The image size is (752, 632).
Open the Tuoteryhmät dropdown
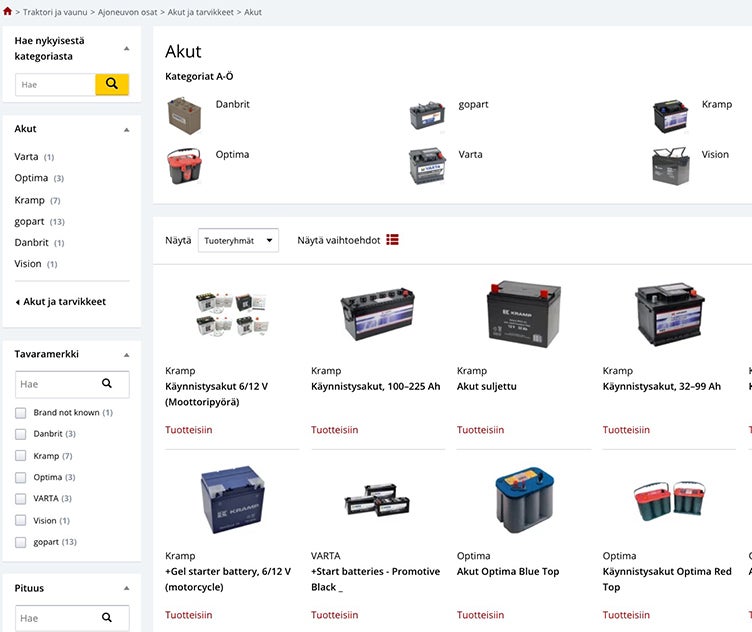[x=238, y=240]
